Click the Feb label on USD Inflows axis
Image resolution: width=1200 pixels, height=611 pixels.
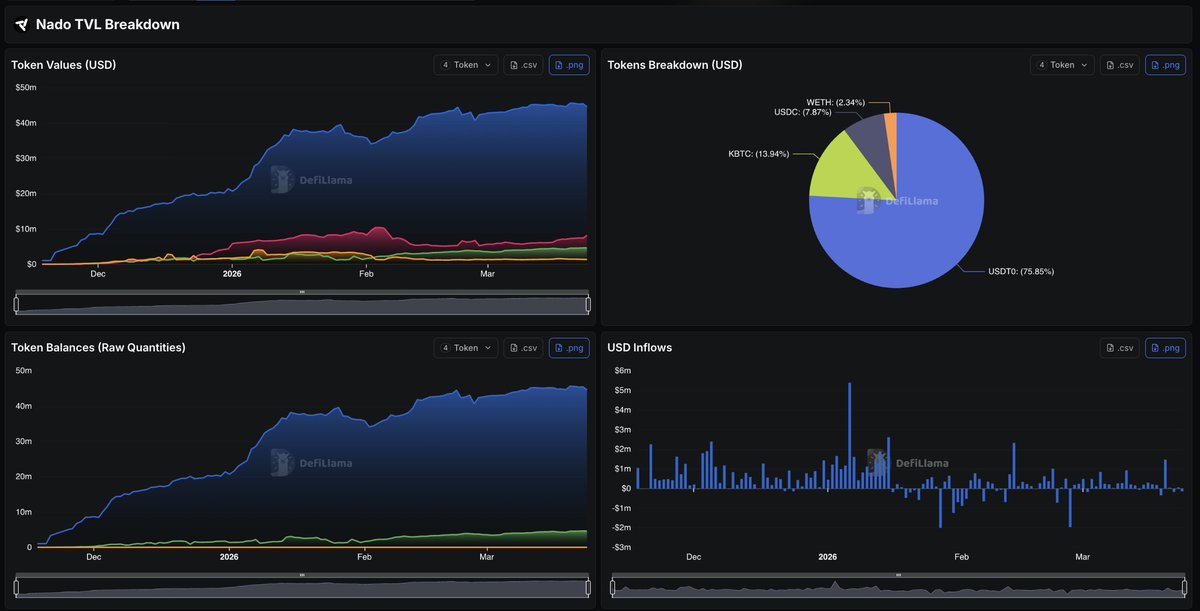[x=962, y=556]
